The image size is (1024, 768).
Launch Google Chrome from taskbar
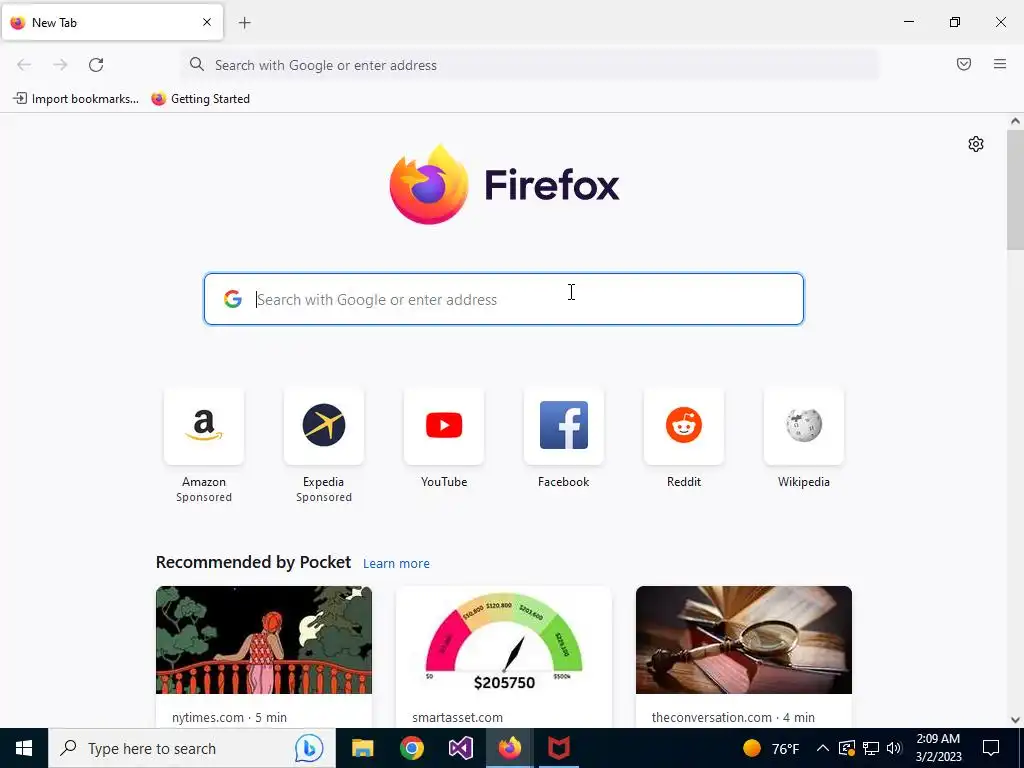411,748
